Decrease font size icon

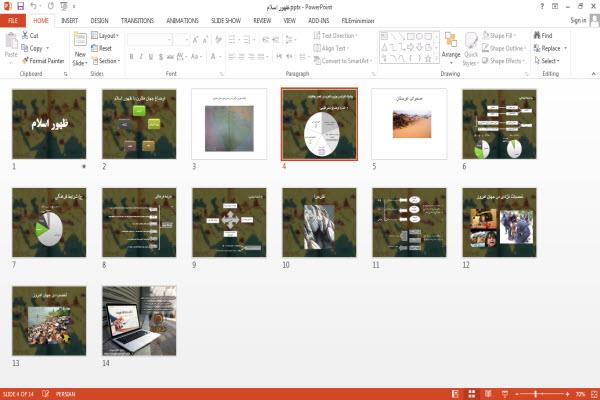coord(205,39)
